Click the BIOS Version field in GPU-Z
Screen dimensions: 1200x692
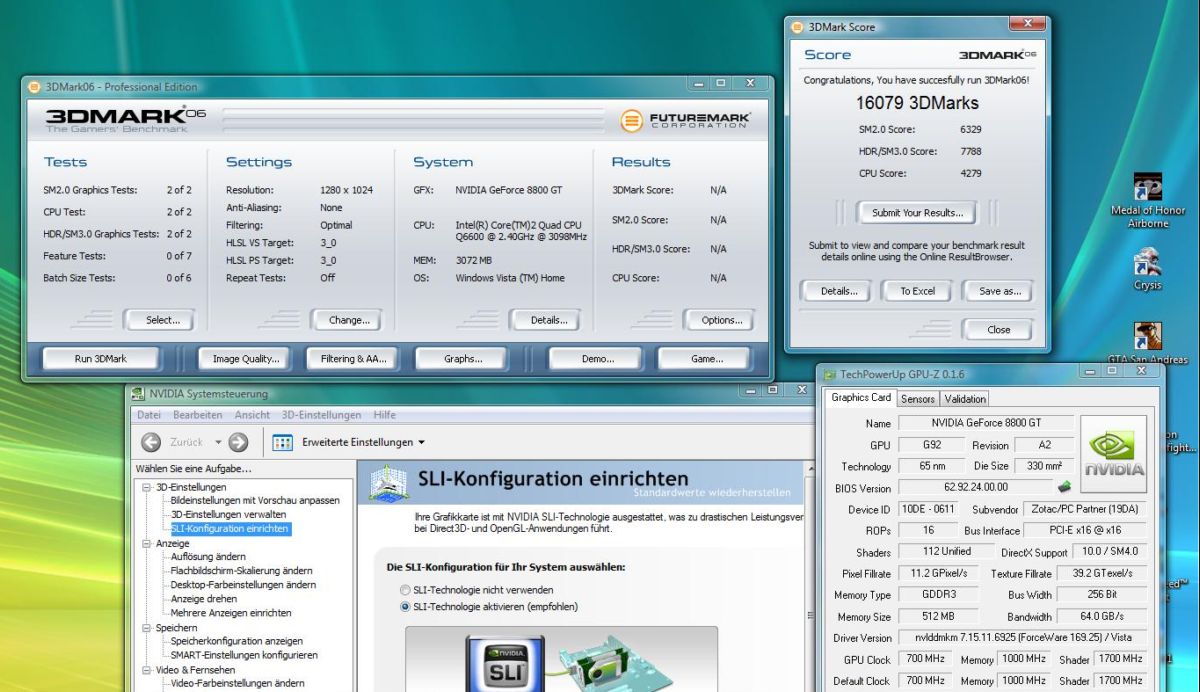[x=975, y=488]
